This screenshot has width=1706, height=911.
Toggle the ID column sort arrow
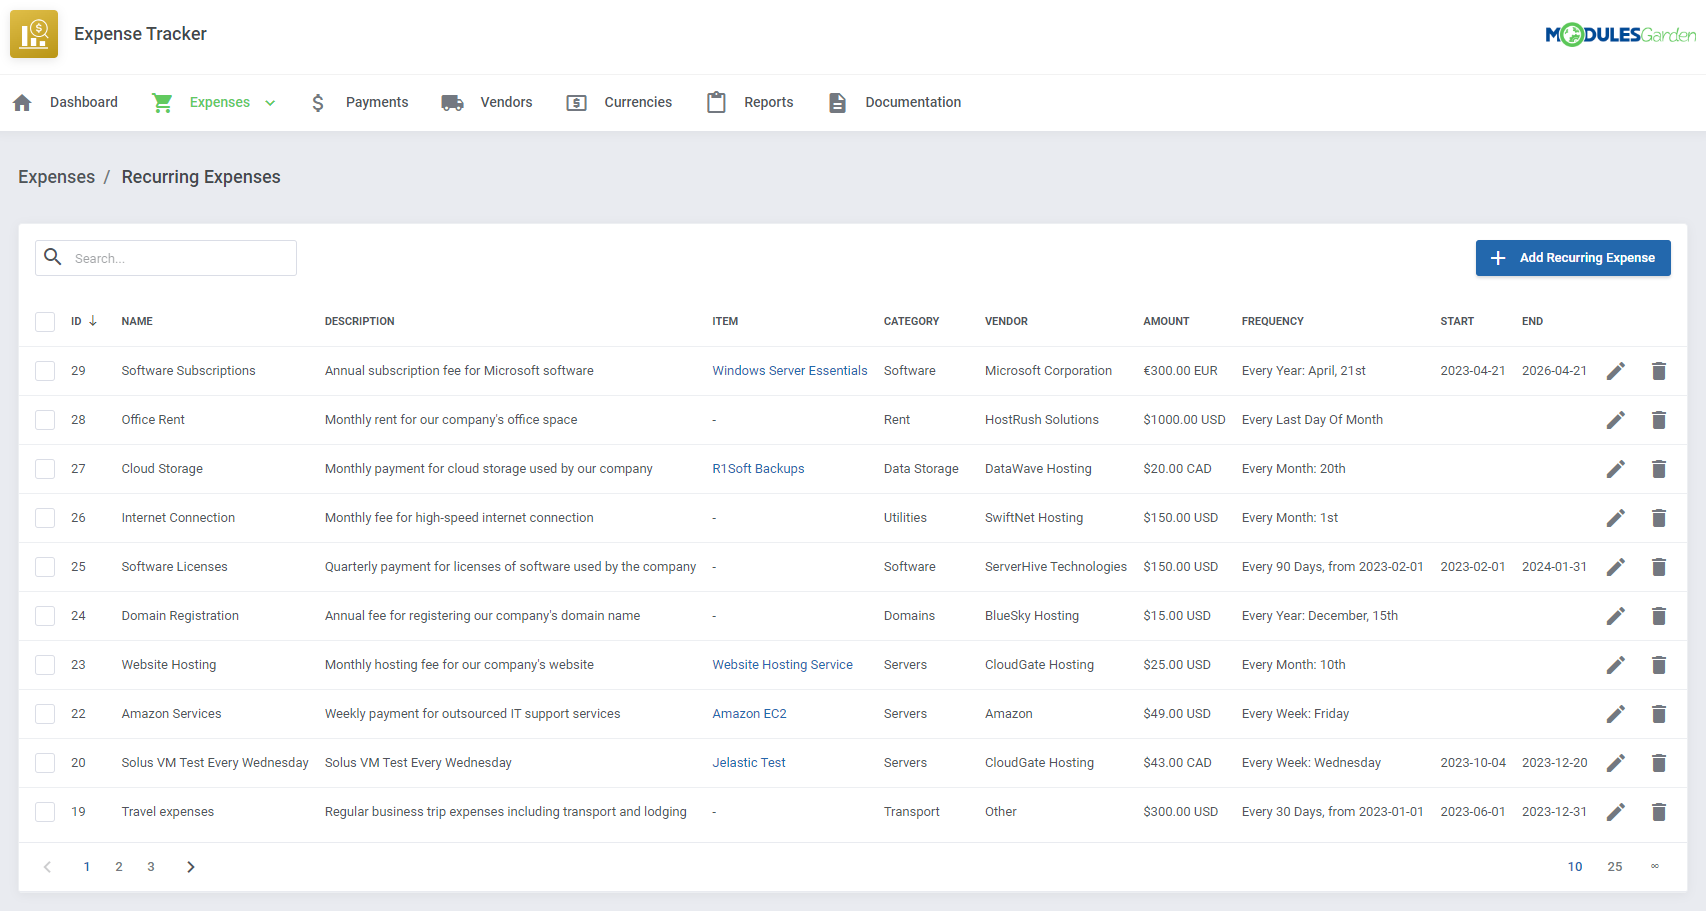coord(92,321)
